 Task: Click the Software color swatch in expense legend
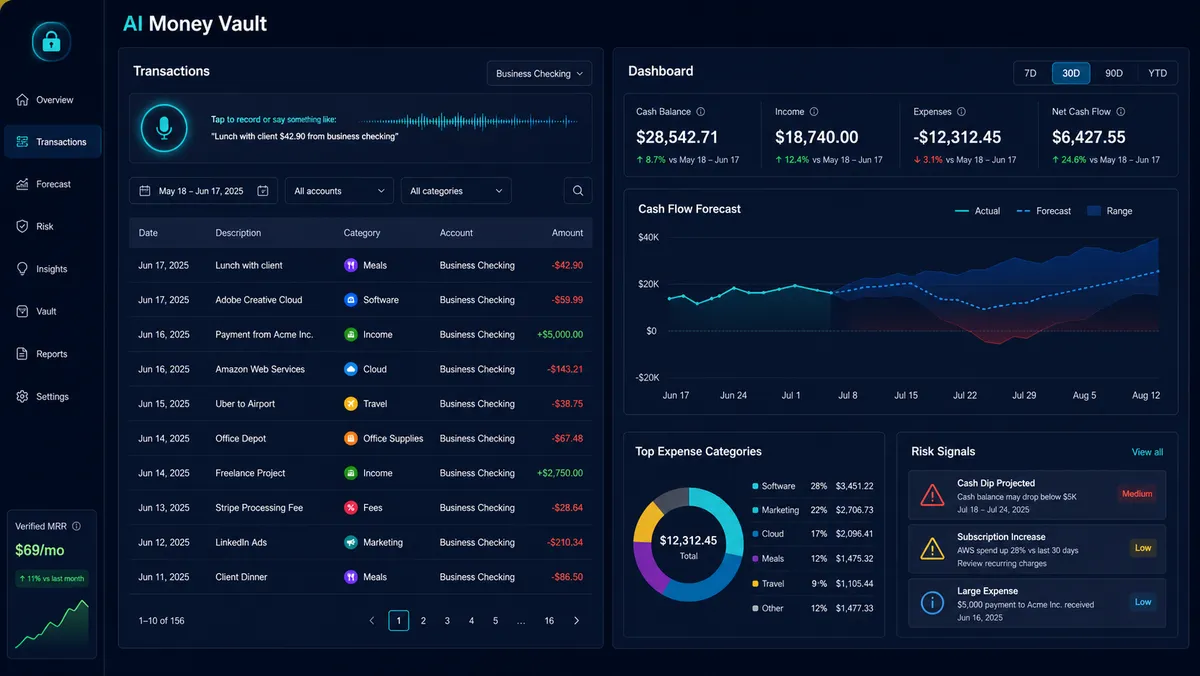(x=755, y=486)
